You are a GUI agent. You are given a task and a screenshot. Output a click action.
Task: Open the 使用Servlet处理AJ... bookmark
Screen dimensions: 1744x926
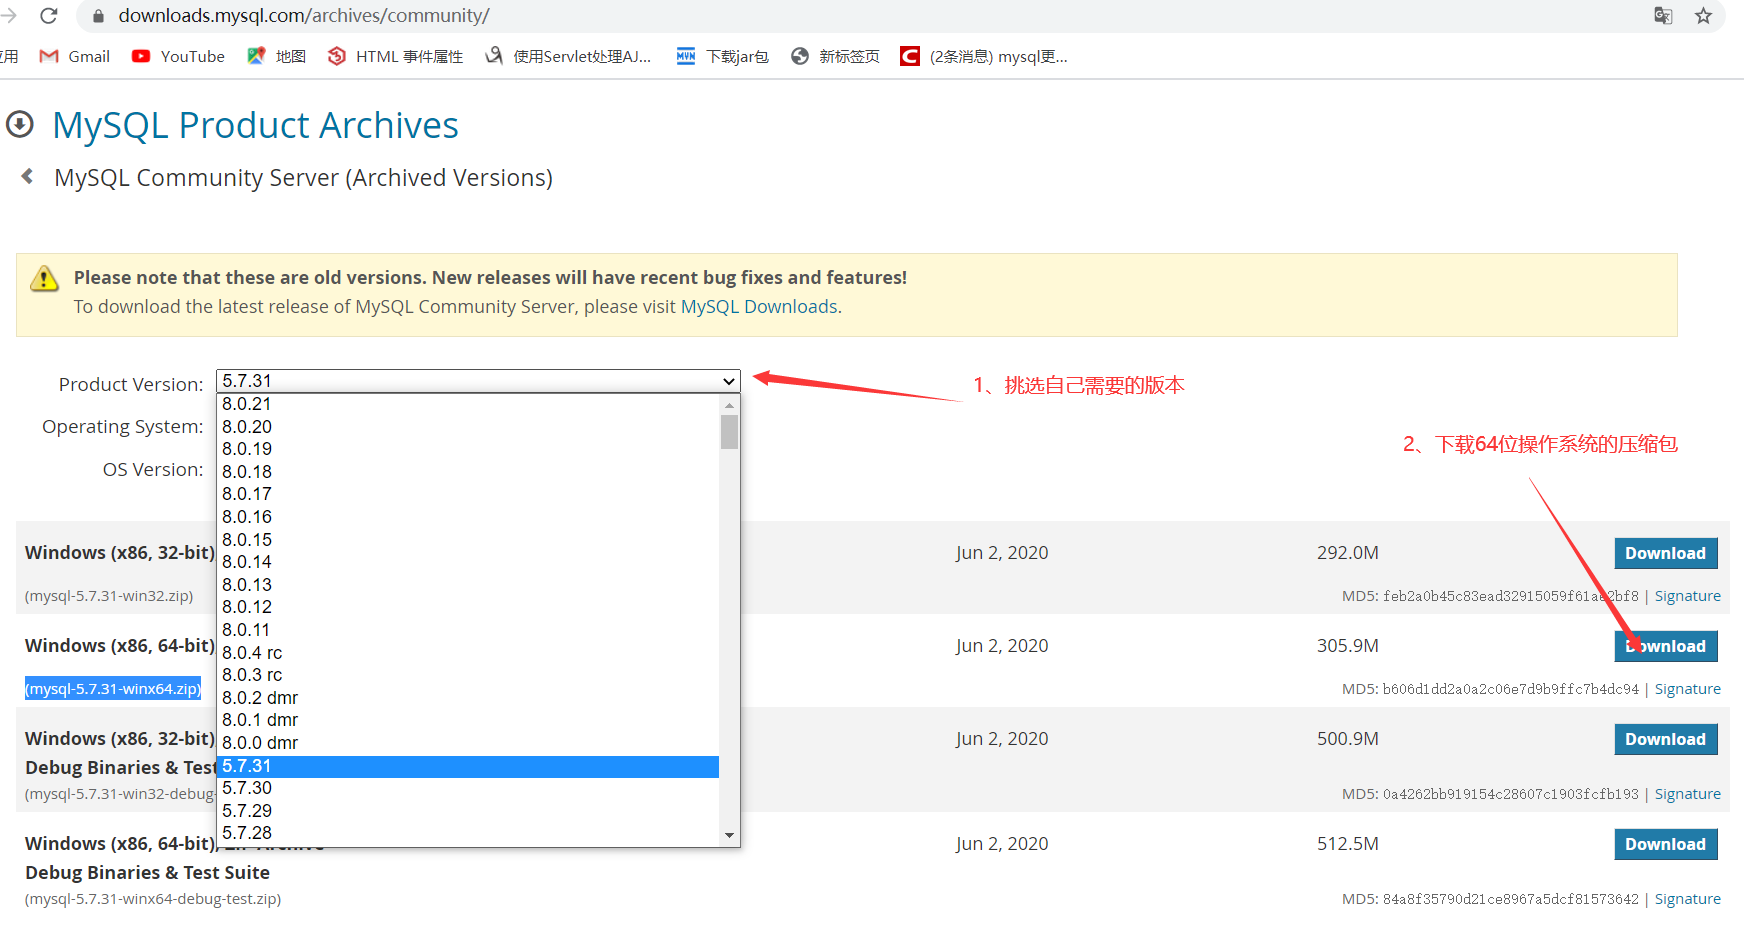[568, 56]
